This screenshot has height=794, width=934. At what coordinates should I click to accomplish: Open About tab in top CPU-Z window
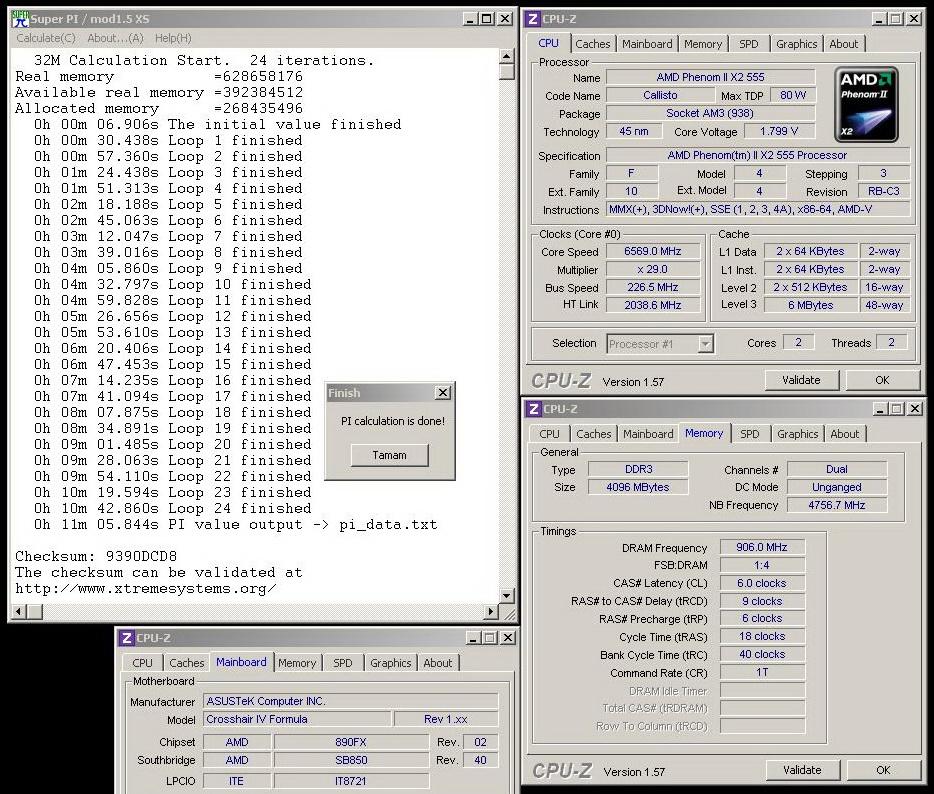pyautogui.click(x=843, y=44)
